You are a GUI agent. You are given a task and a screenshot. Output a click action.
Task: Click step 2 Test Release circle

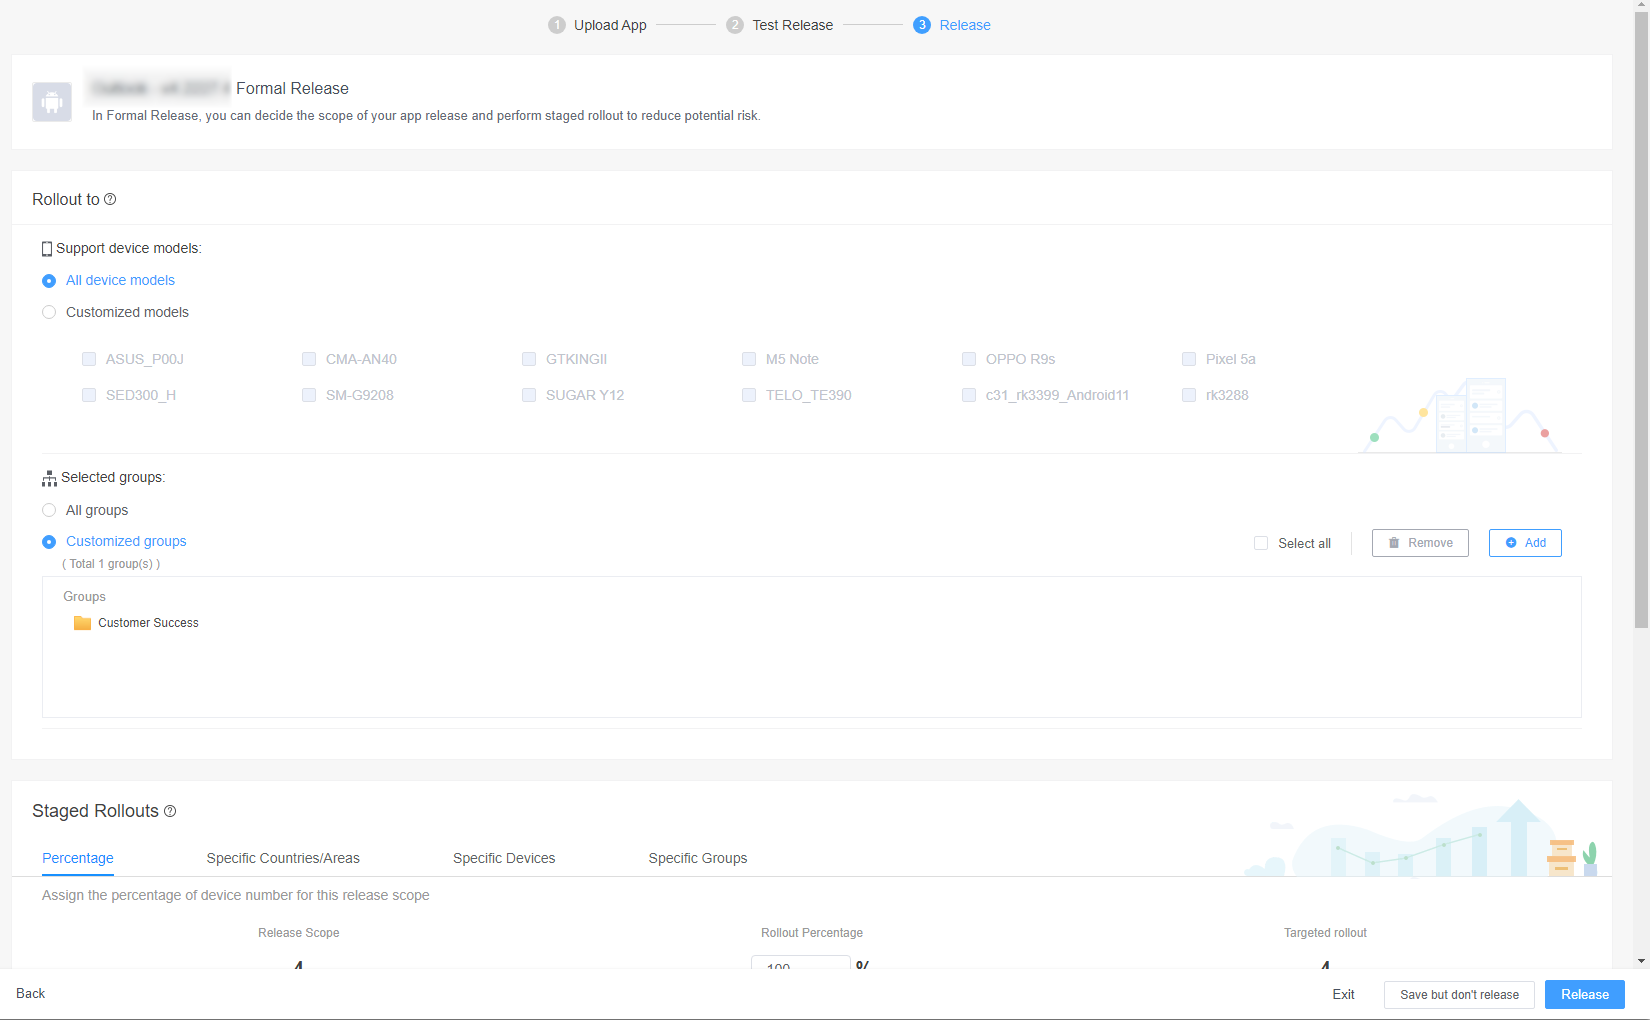(735, 25)
